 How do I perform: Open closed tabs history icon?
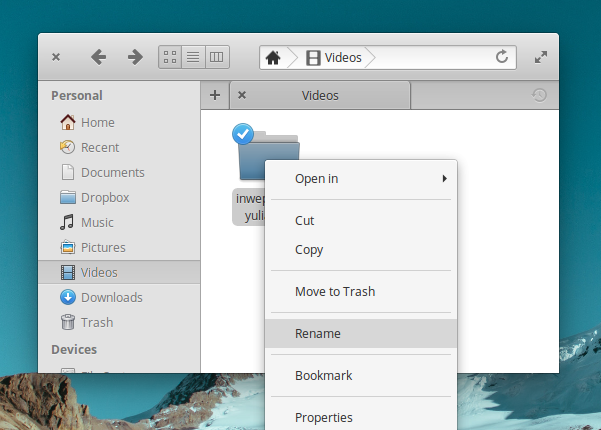pos(539,95)
